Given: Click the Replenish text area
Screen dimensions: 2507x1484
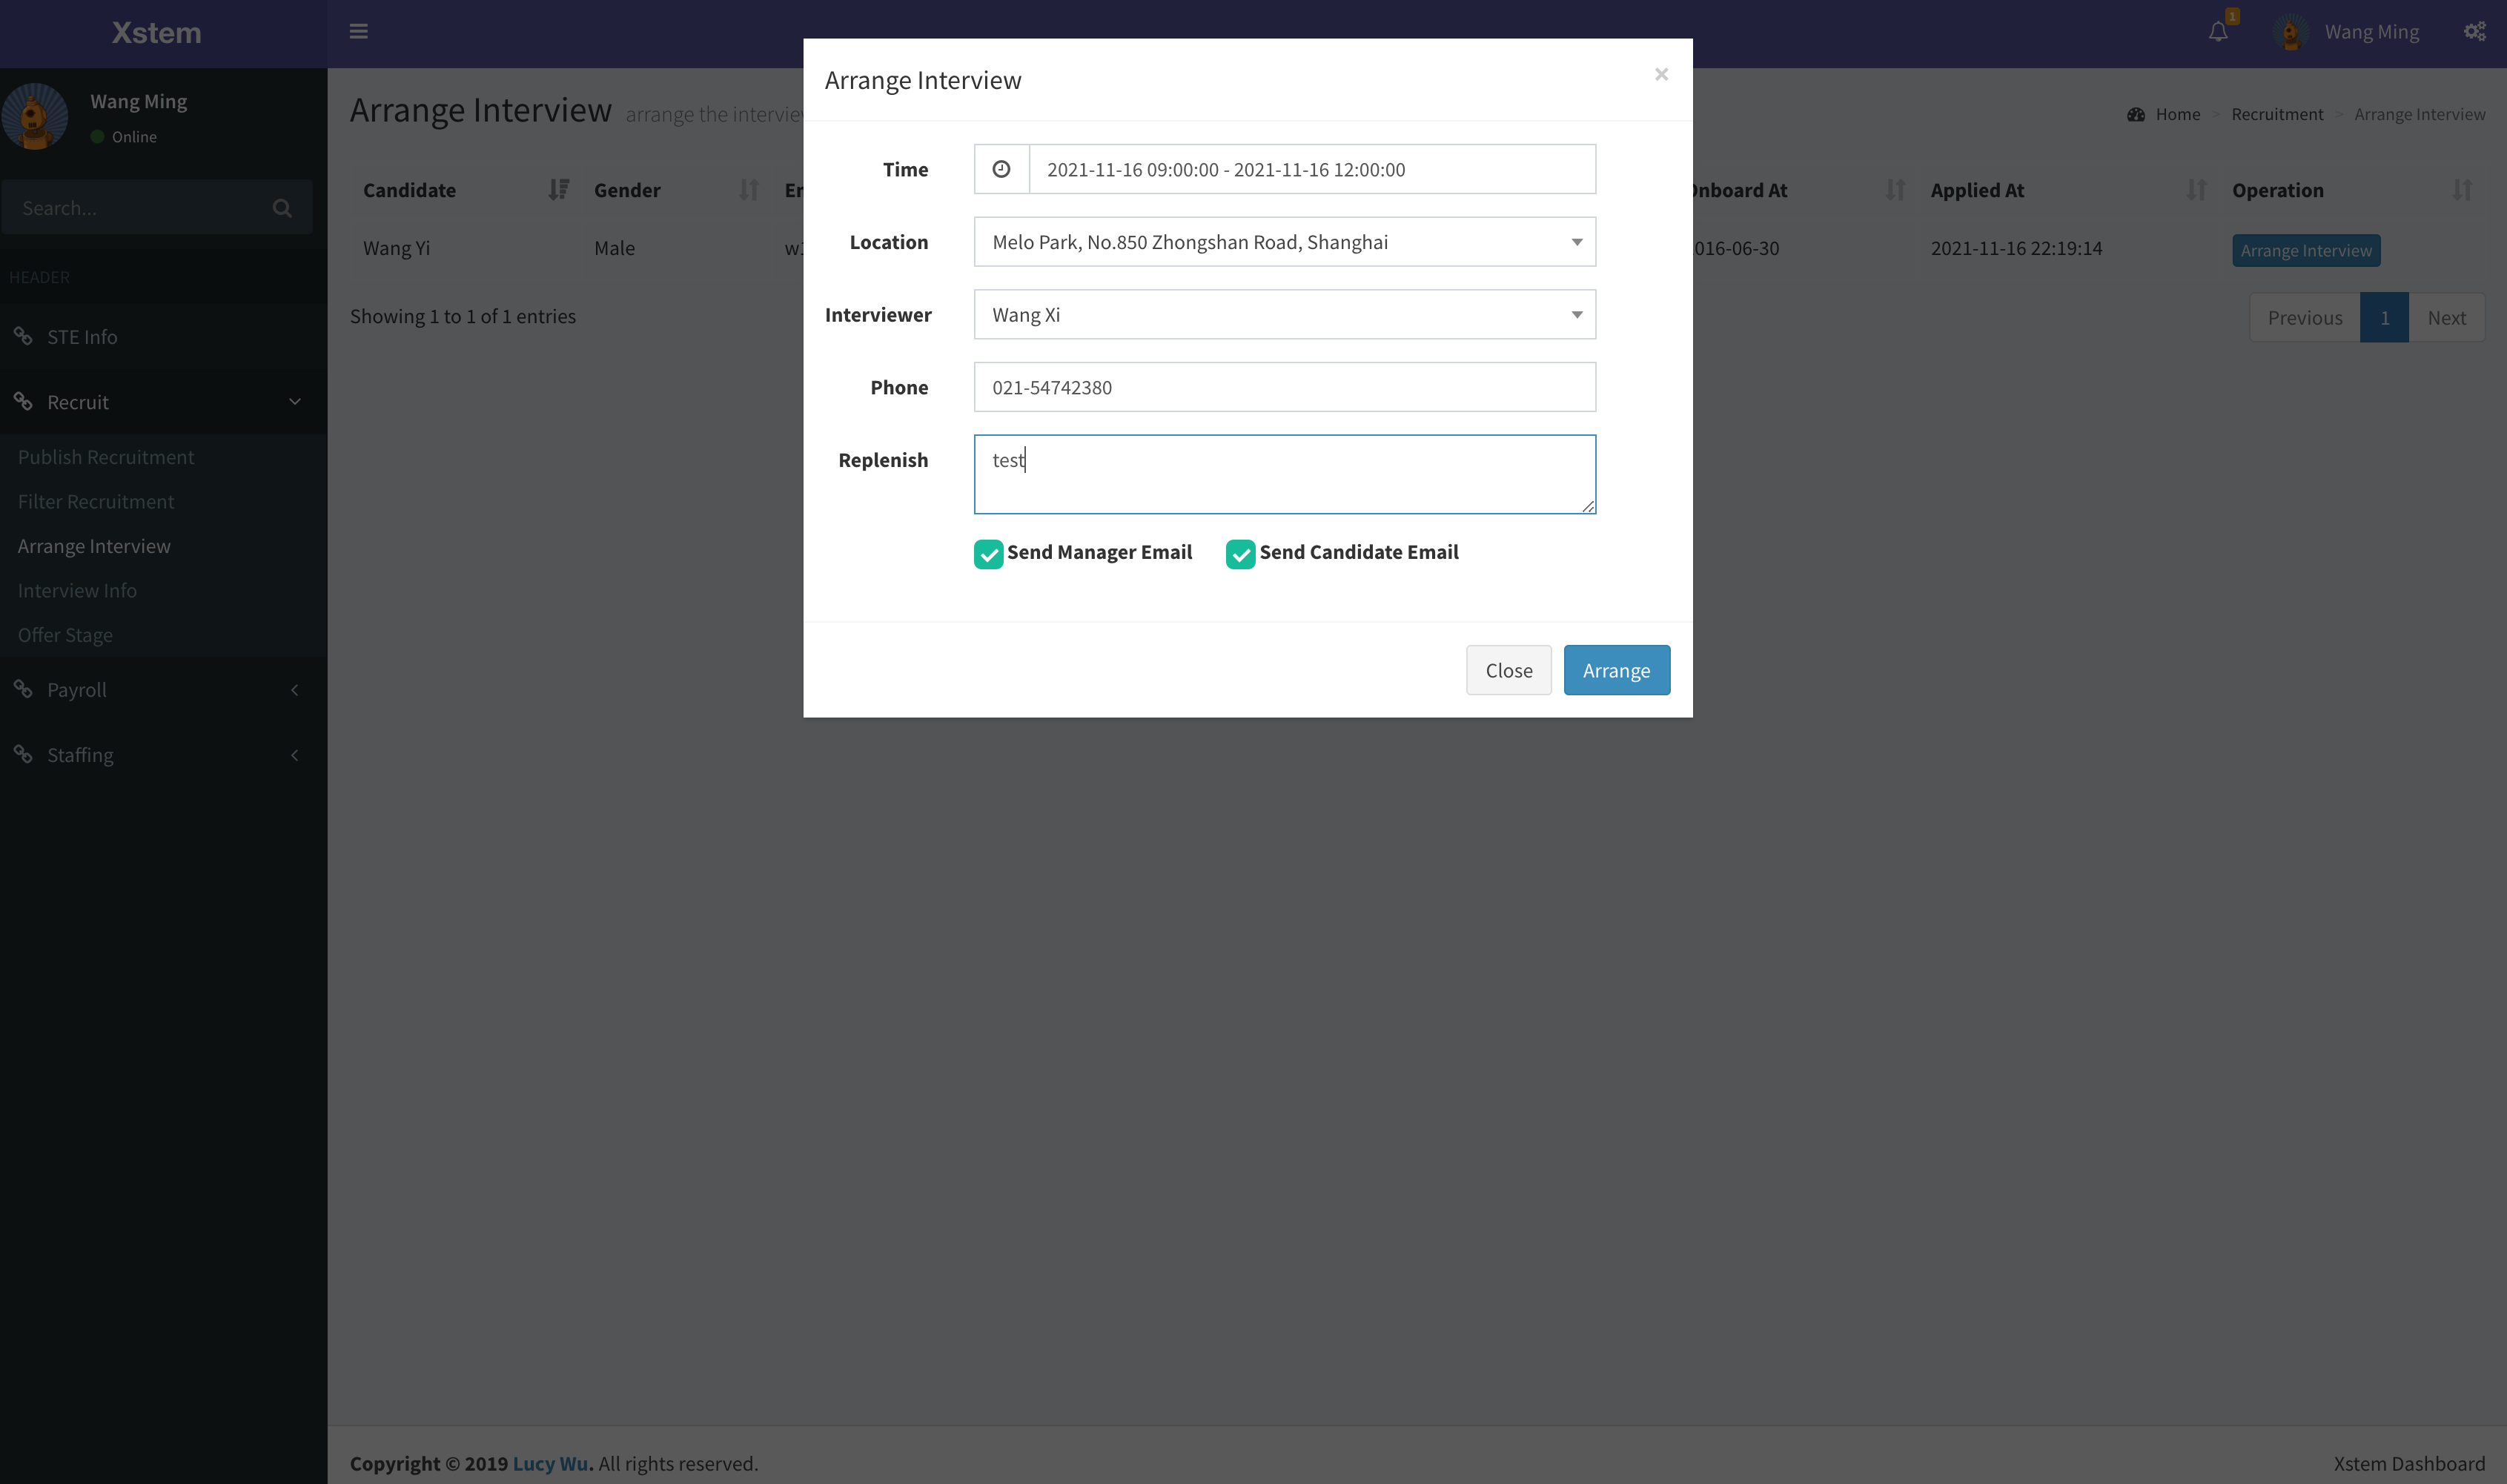Looking at the screenshot, I should click(x=1284, y=474).
